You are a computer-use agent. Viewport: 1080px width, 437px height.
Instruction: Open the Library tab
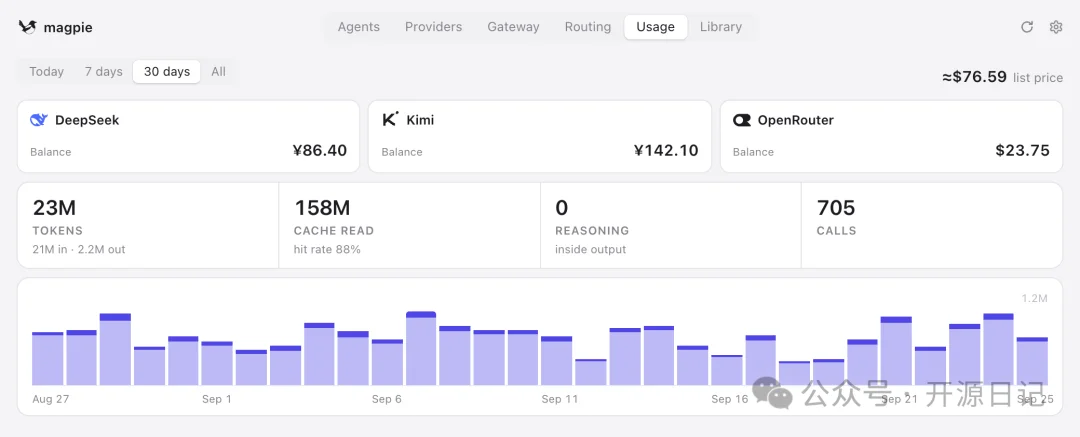[720, 27]
